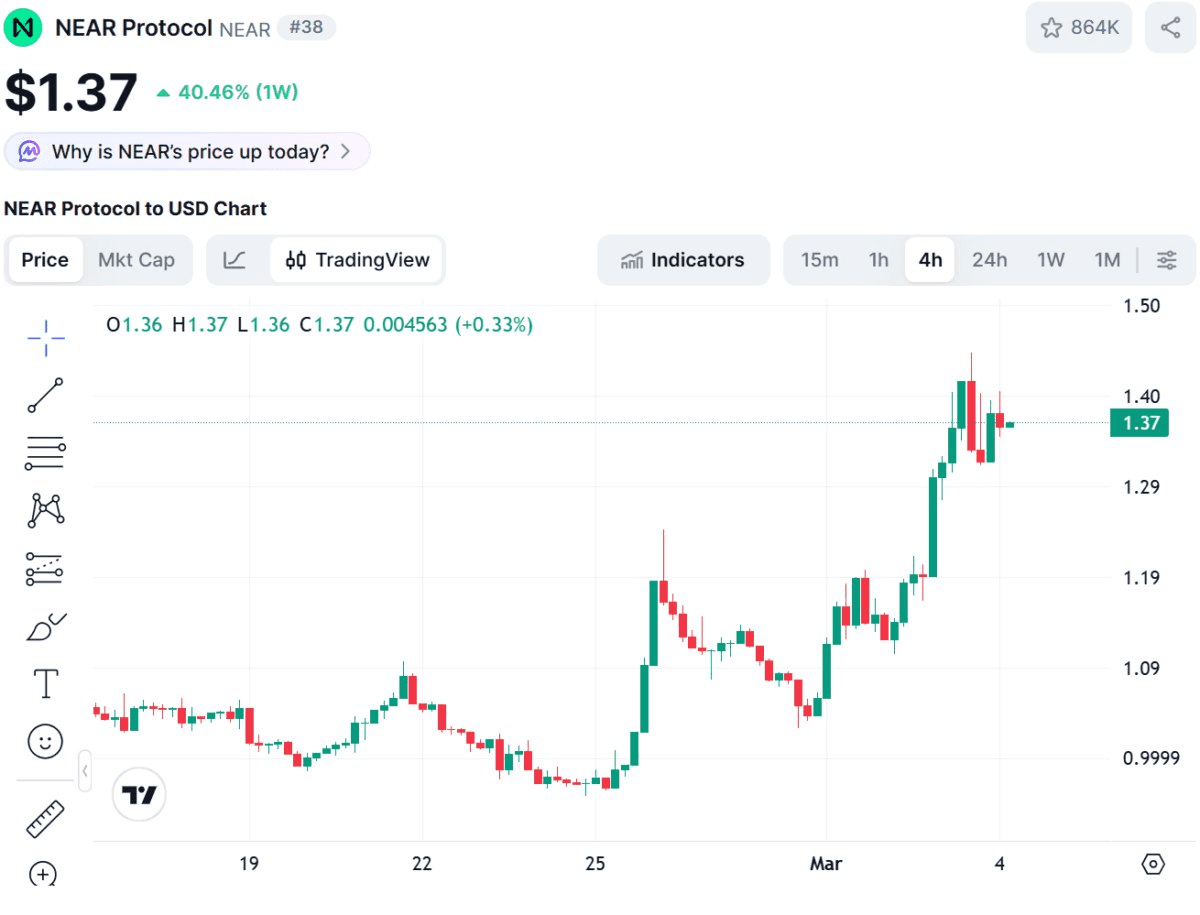Open the Fibonacci retracement tool
This screenshot has height=915, width=1200.
click(x=45, y=453)
